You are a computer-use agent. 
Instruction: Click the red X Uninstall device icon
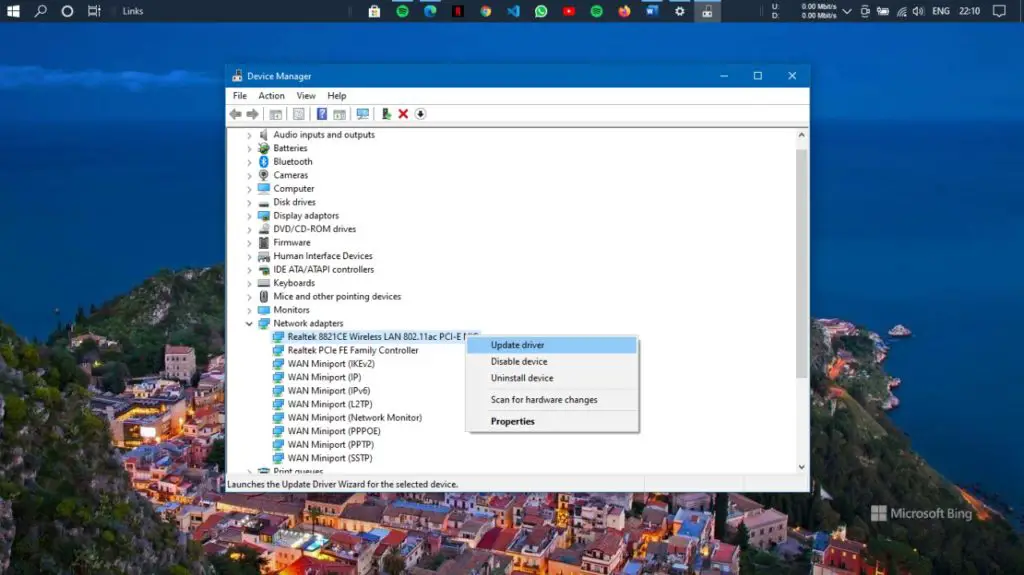[x=403, y=114]
